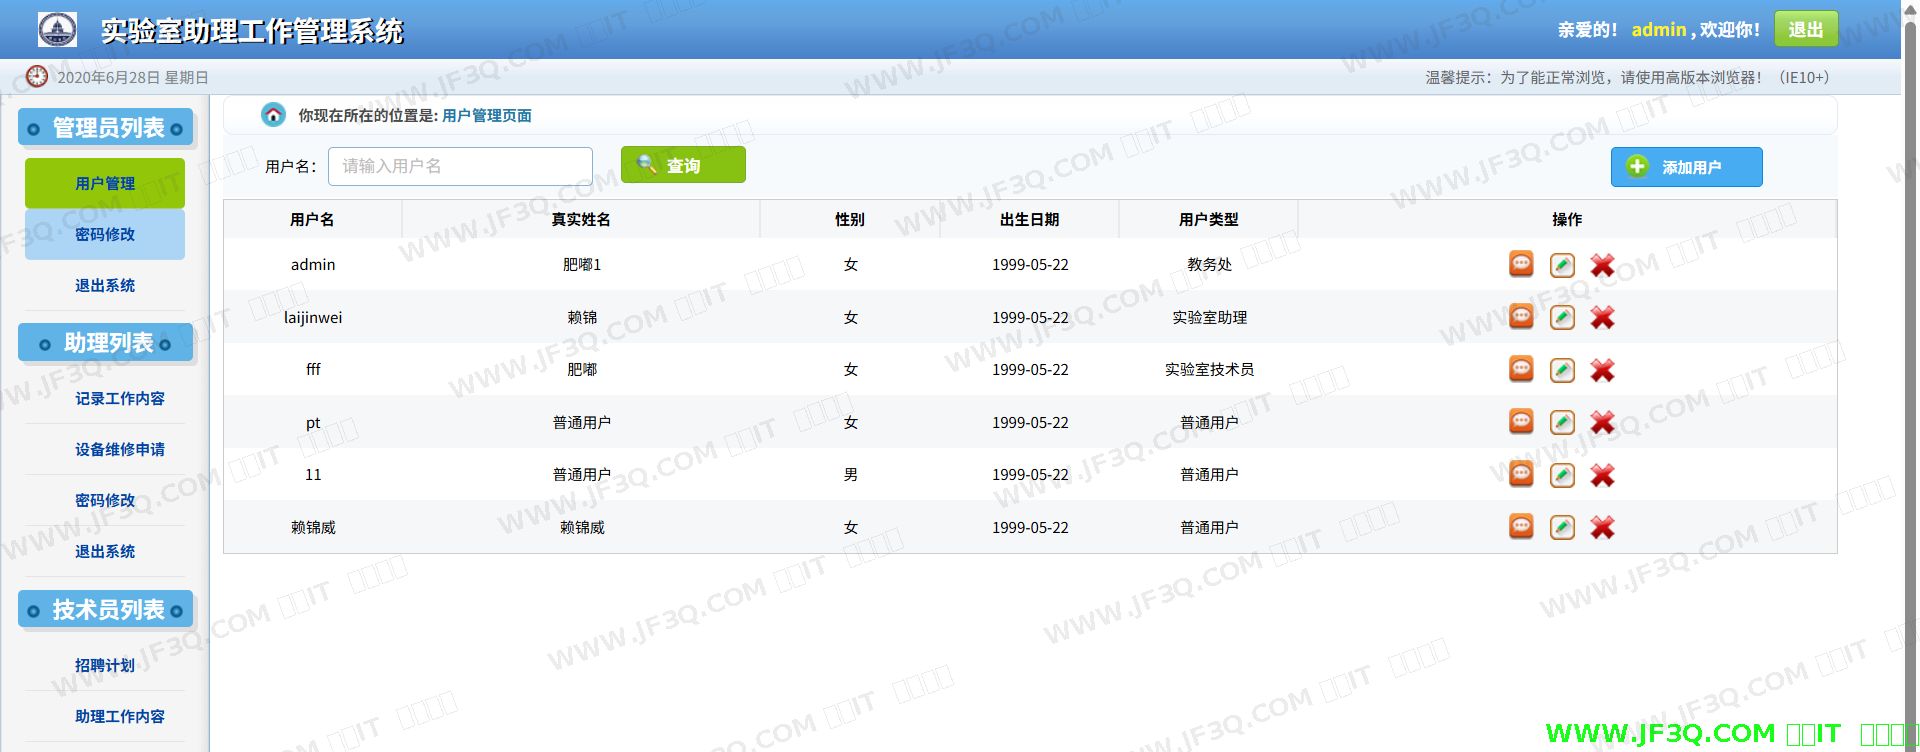Image resolution: width=1920 pixels, height=752 pixels.
Task: Open 用户管理 in sidebar menu
Action: [x=105, y=183]
